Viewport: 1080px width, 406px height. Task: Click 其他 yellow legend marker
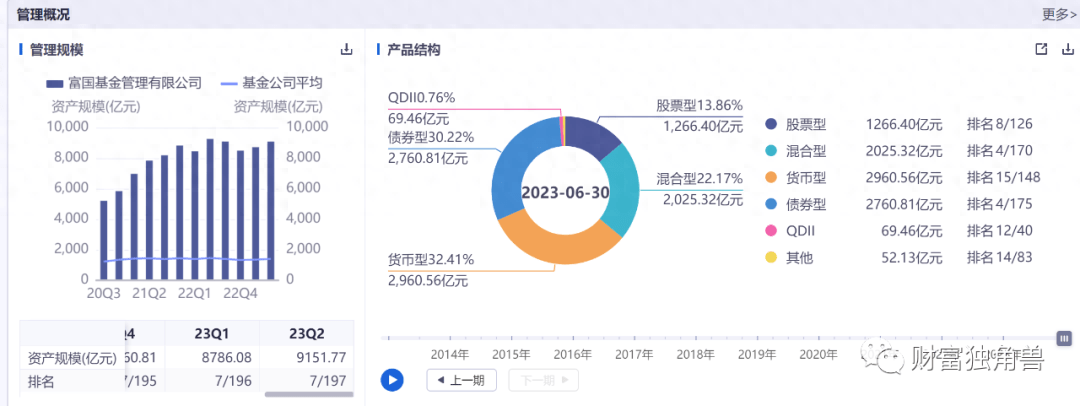(771, 258)
